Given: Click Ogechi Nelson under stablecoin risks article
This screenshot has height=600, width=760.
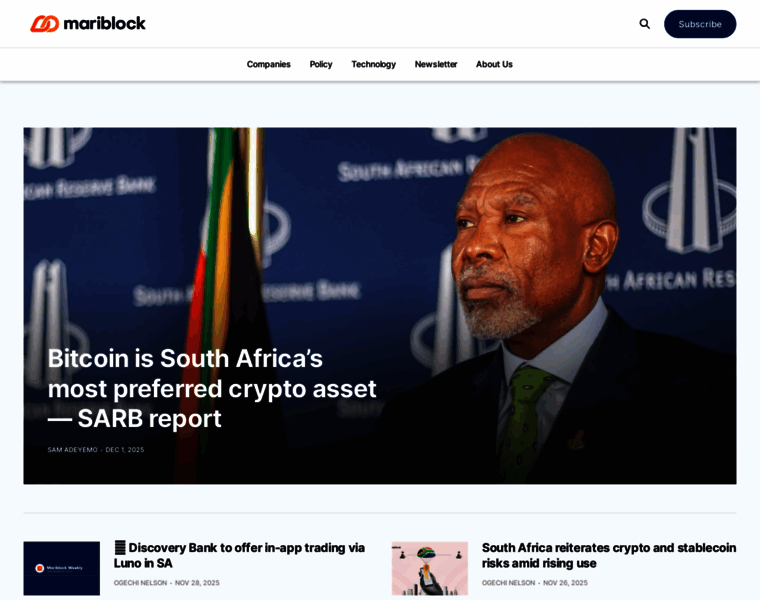Looking at the screenshot, I should point(508,583).
